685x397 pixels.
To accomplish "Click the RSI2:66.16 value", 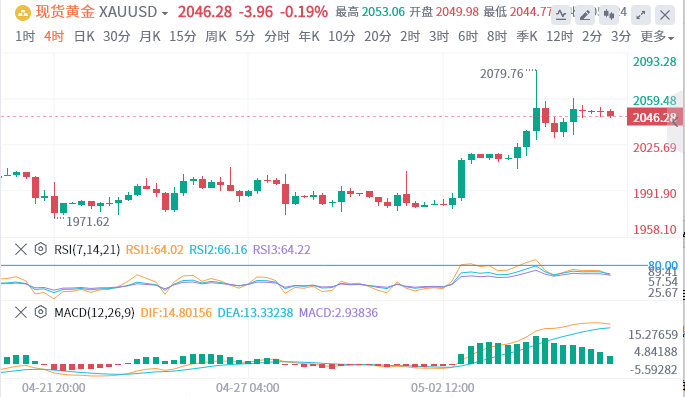I will (x=218, y=250).
